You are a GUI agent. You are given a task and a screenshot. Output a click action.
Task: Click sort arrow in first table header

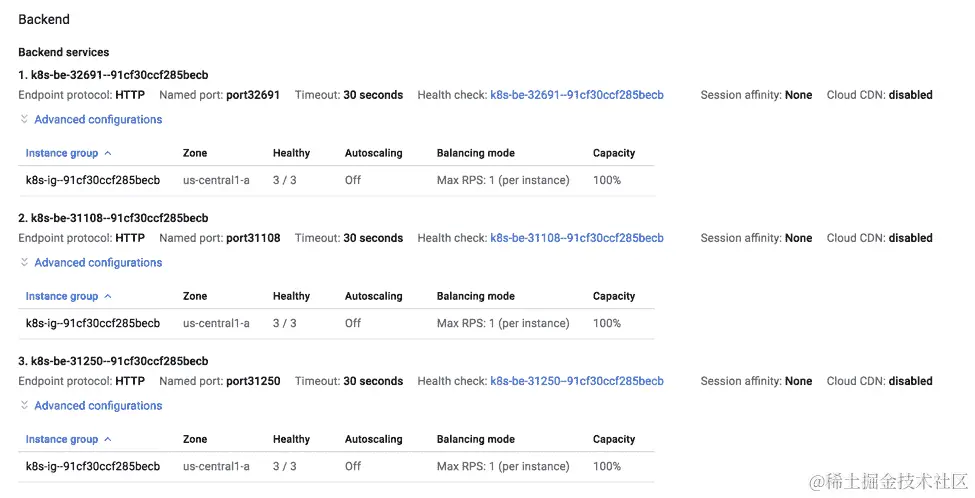108,153
